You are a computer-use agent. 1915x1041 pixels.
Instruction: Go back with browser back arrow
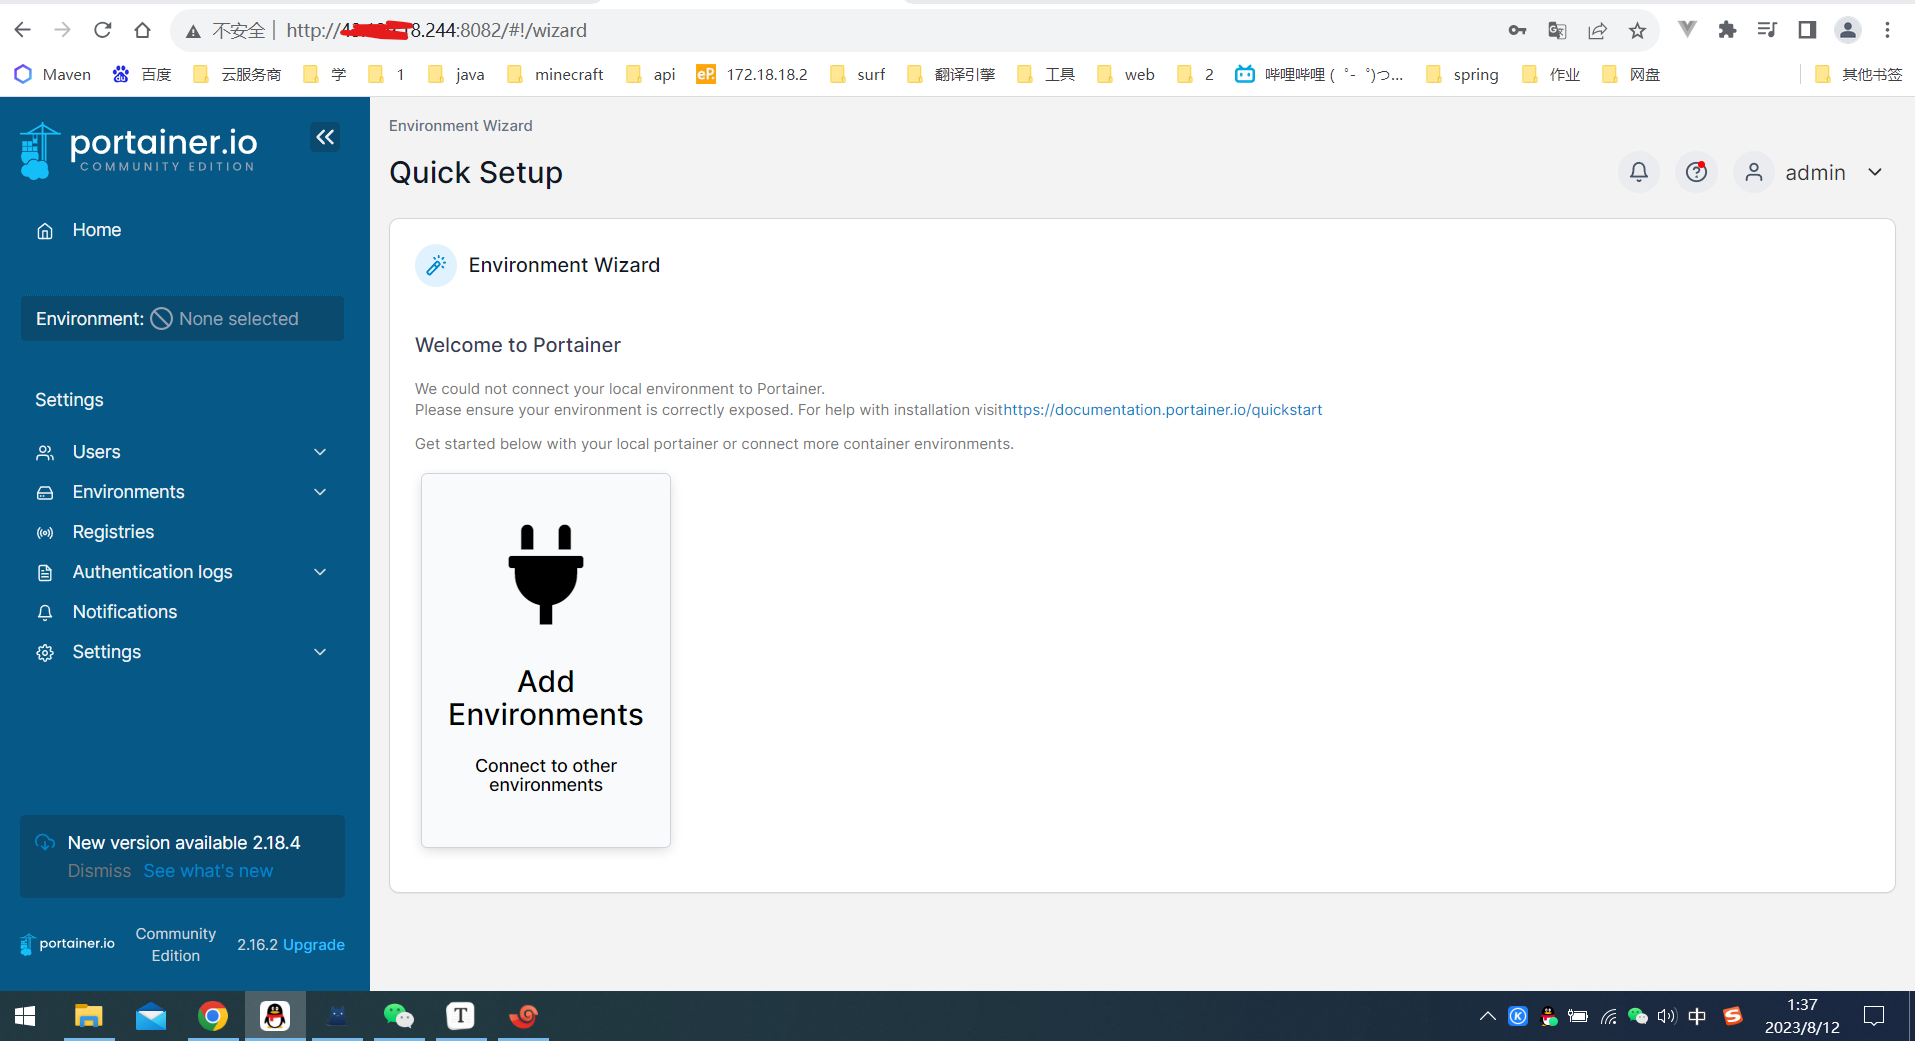pos(22,30)
